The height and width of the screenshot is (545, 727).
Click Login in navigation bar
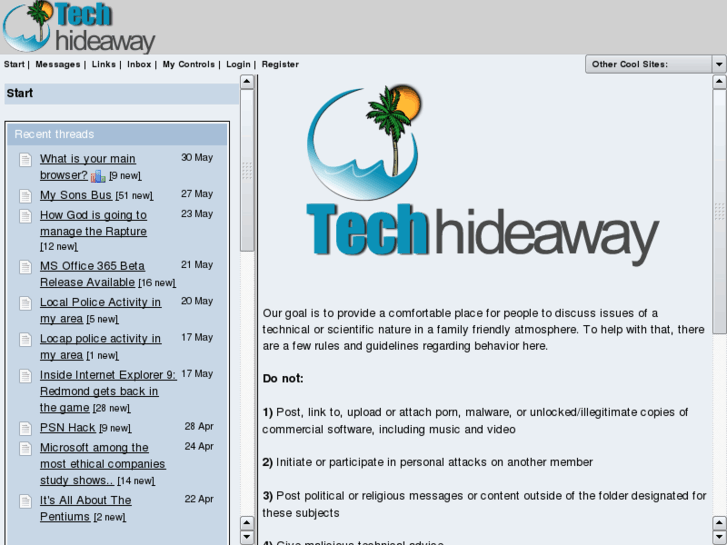tap(238, 64)
